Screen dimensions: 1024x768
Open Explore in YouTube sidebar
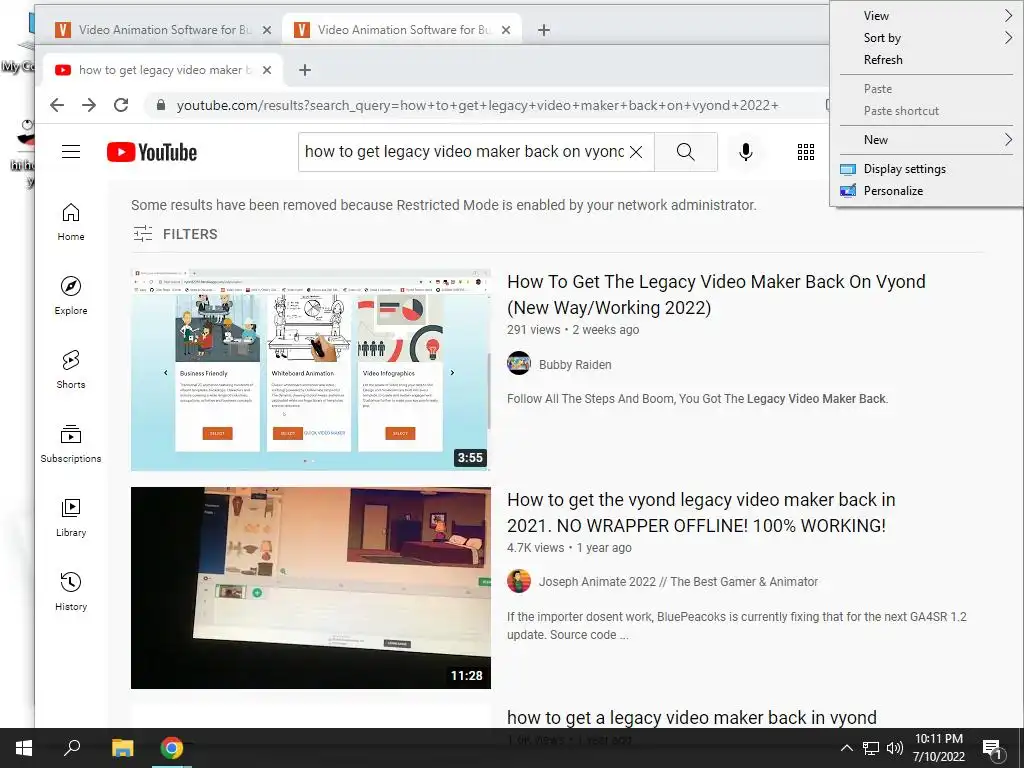pos(71,296)
